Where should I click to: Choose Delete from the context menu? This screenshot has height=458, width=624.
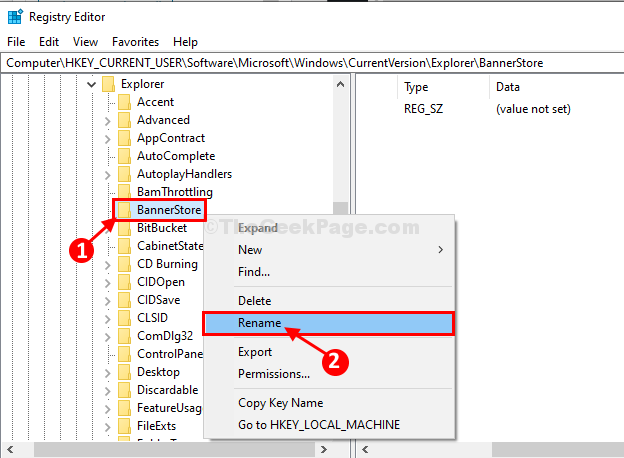(x=254, y=300)
